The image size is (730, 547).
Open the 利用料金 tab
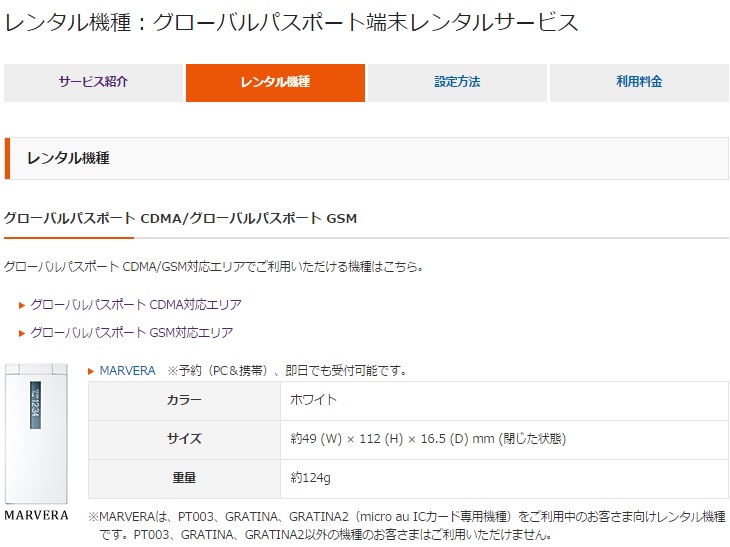click(639, 82)
